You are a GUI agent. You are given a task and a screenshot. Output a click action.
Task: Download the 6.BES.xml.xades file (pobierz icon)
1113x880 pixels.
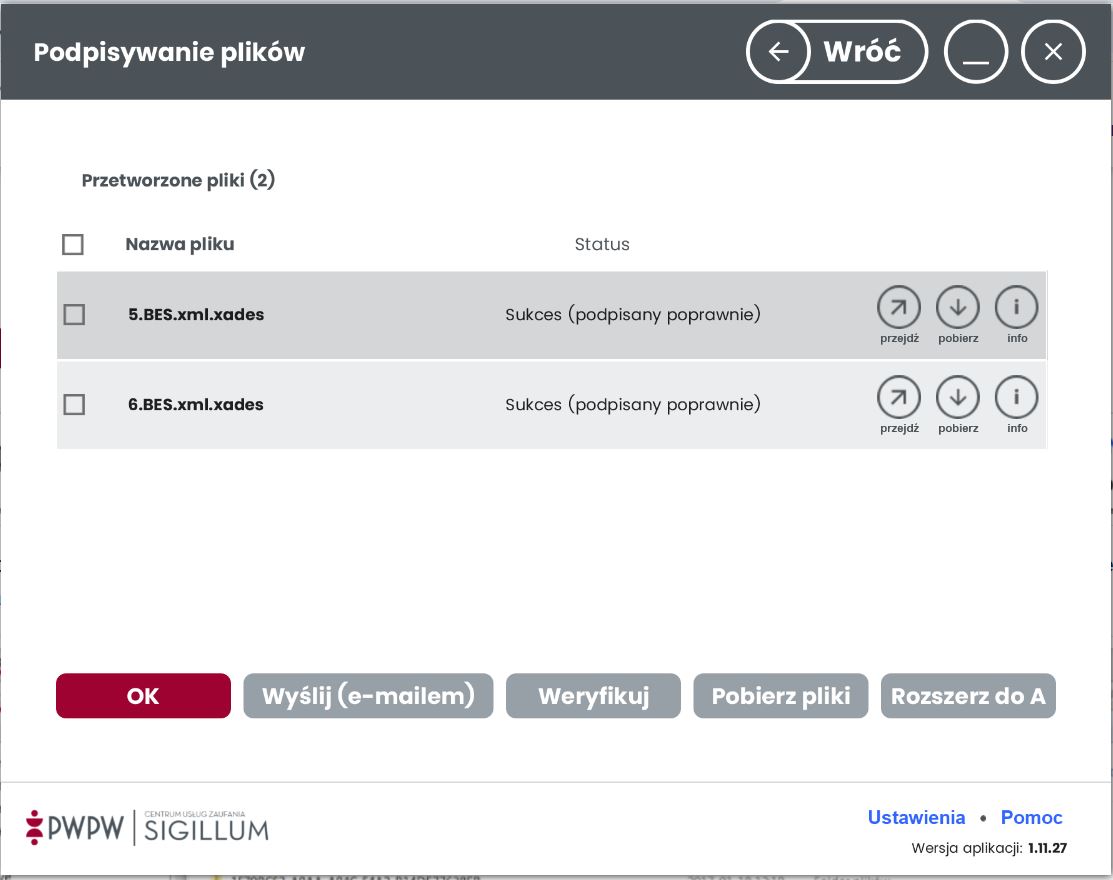coord(957,398)
